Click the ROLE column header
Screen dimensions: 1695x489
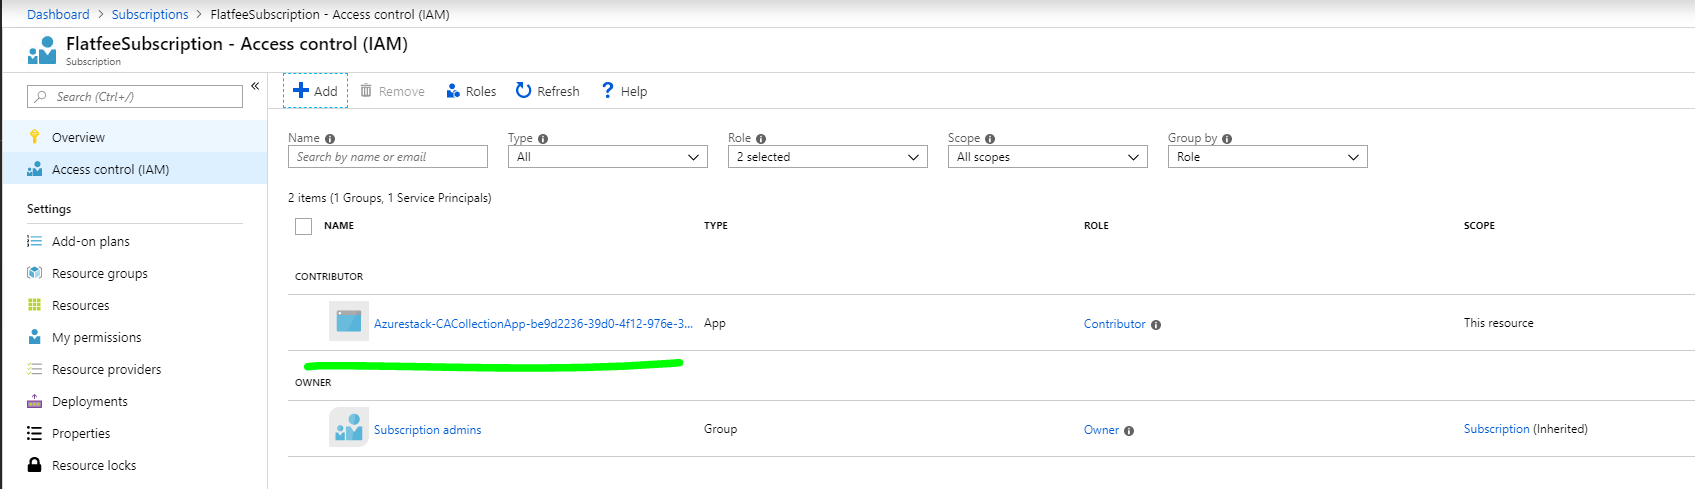click(x=1096, y=226)
